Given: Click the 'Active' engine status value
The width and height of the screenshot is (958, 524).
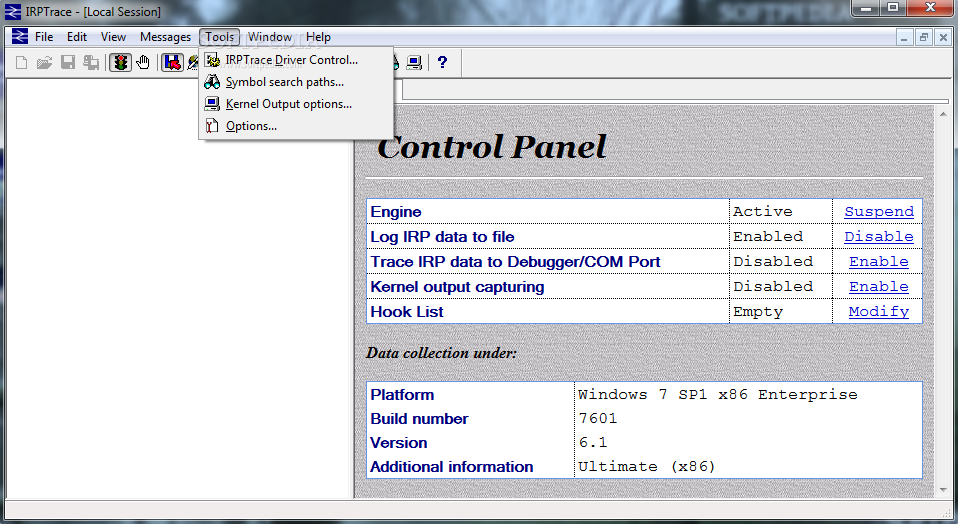Looking at the screenshot, I should (x=763, y=211).
